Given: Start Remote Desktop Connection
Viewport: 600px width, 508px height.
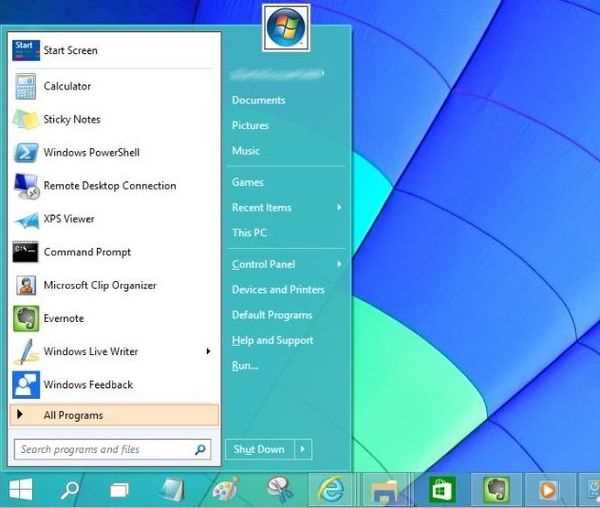Looking at the screenshot, I should pyautogui.click(x=109, y=186).
